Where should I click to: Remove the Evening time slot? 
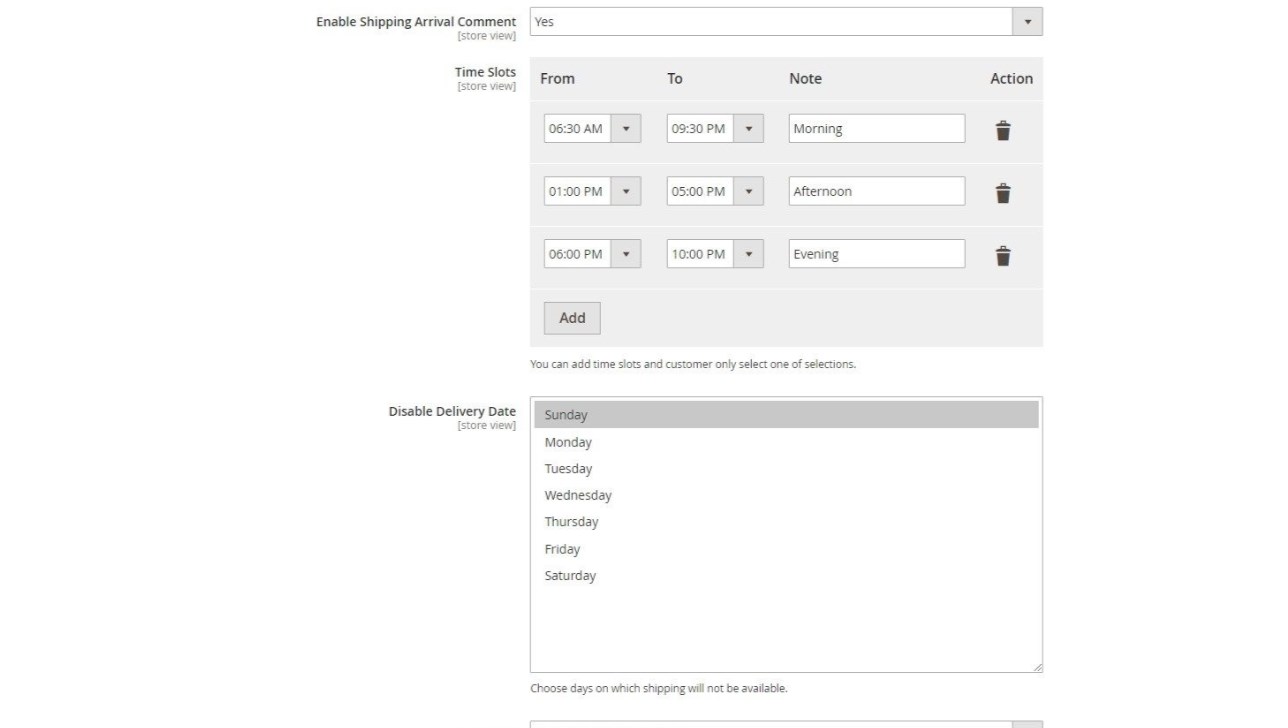coord(1003,256)
